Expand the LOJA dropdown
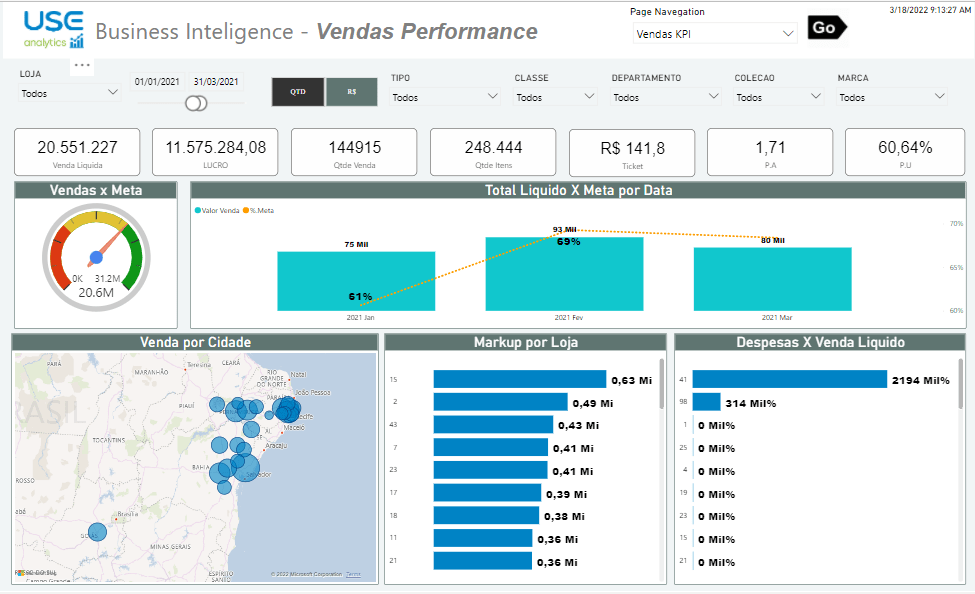This screenshot has height=594, width=975. [70, 93]
